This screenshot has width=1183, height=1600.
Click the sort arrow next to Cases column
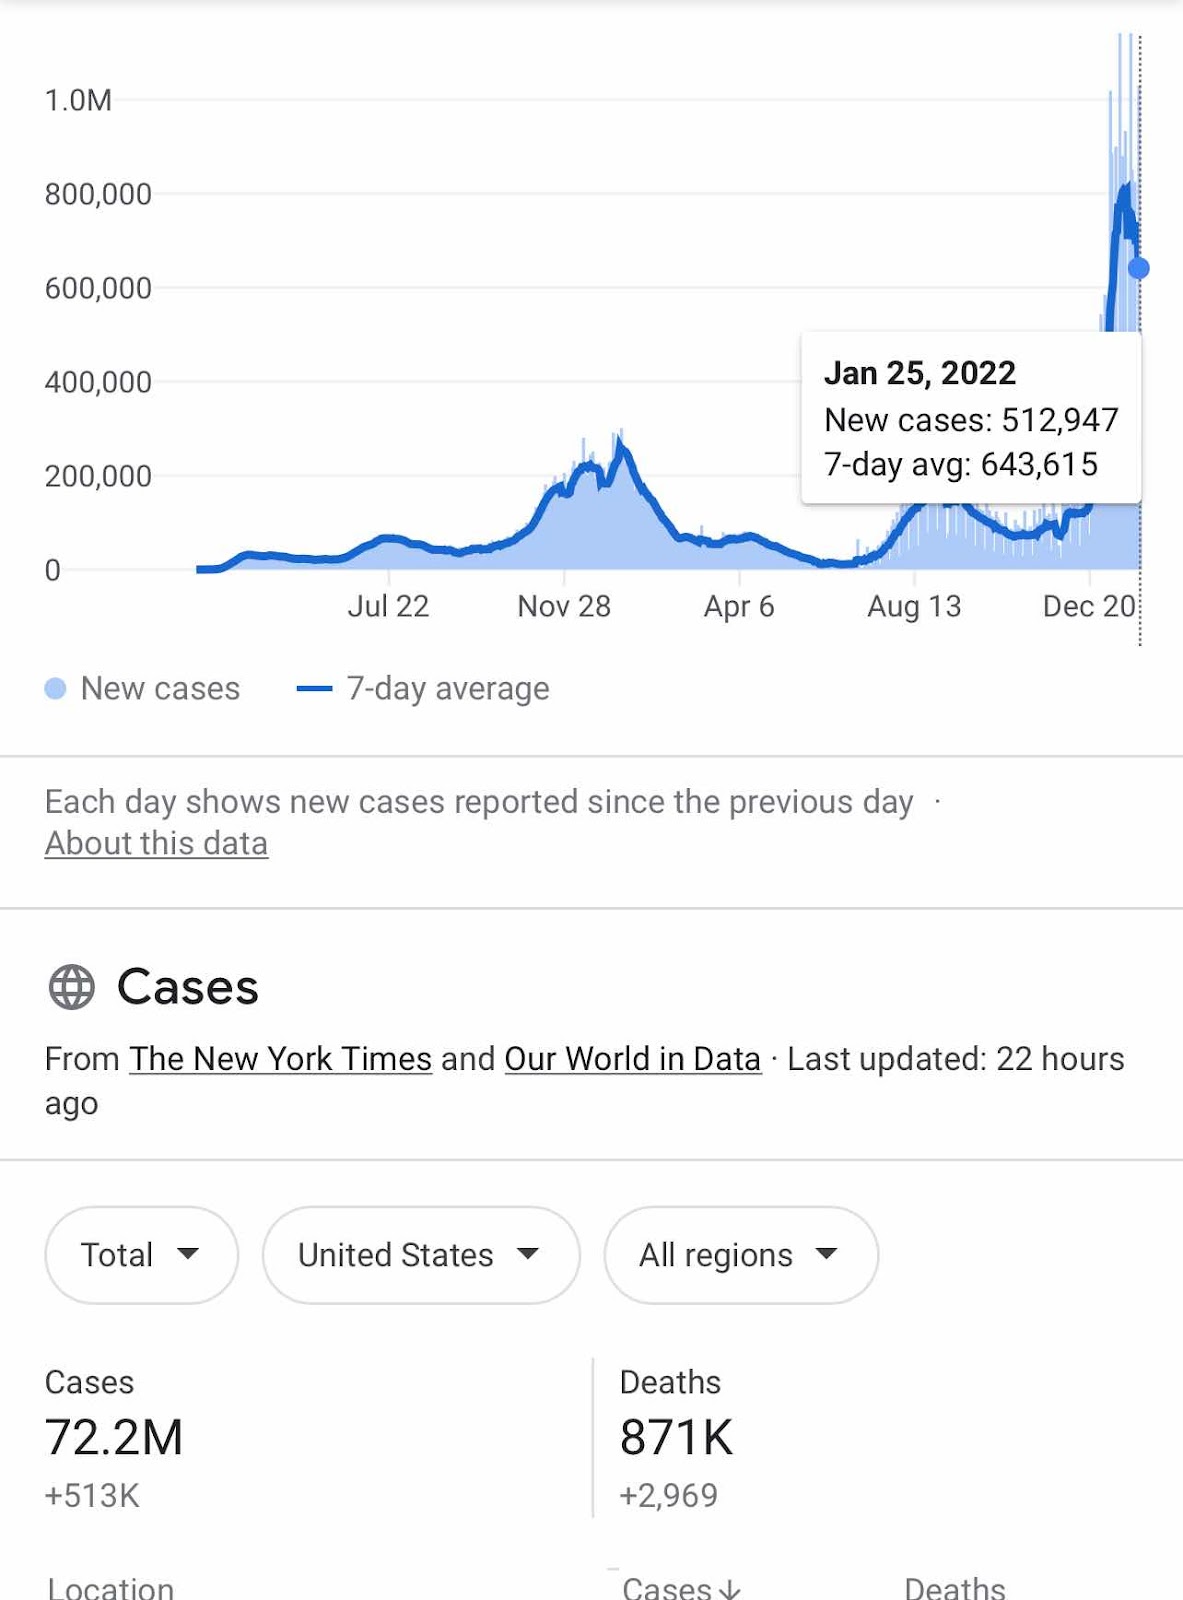[x=729, y=1589]
